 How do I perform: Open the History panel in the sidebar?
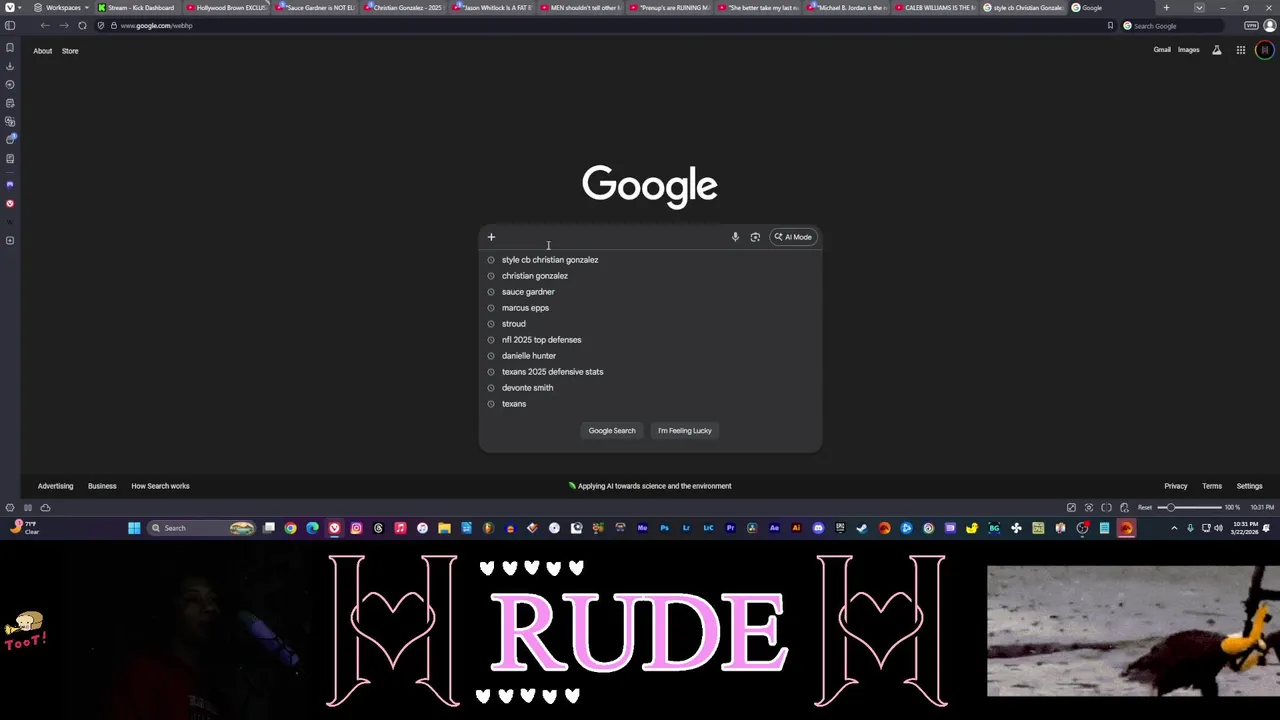tap(10, 84)
